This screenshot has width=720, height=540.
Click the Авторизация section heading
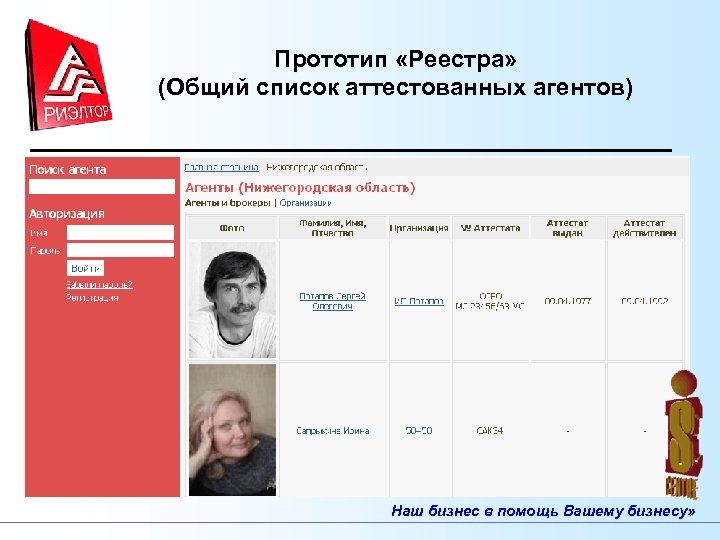click(x=67, y=214)
